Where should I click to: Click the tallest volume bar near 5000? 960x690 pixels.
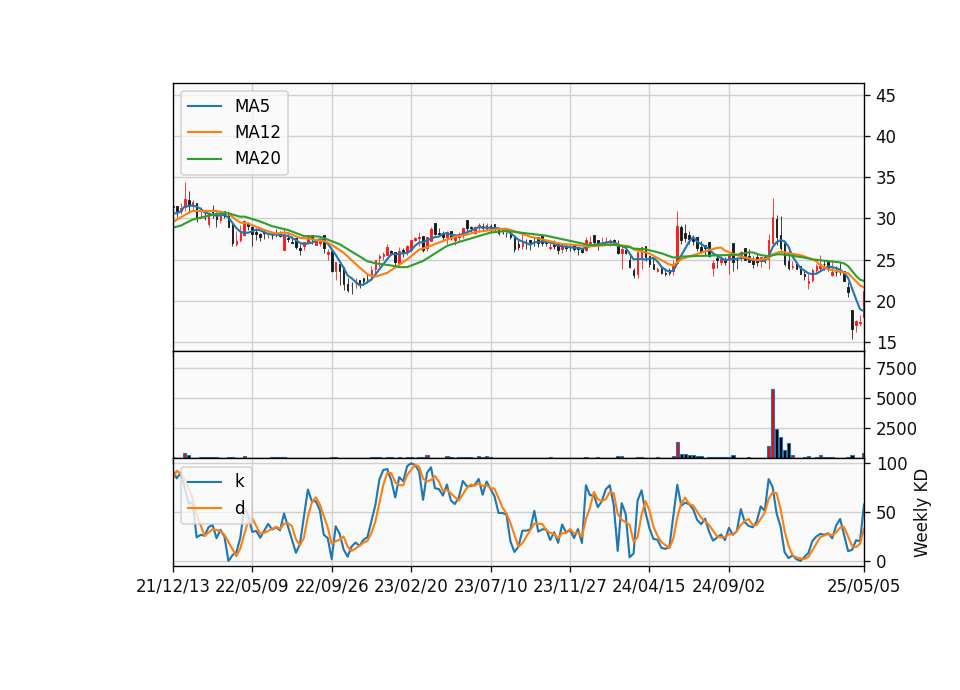point(773,424)
